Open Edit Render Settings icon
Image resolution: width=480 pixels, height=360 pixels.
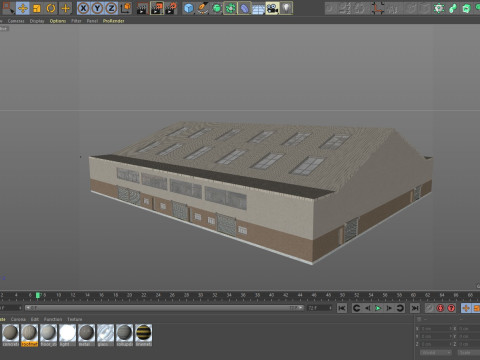[171, 8]
